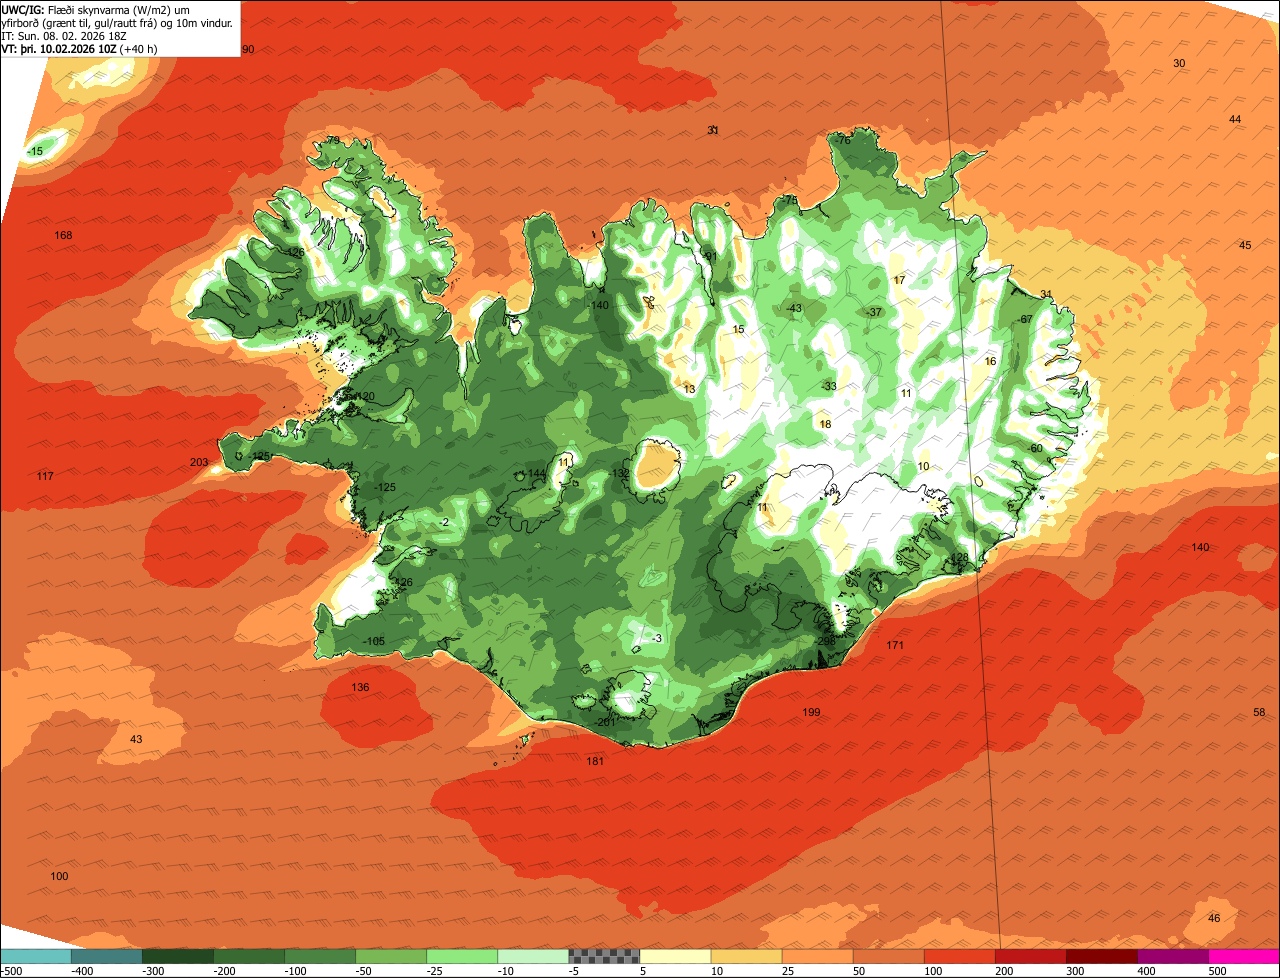
Task: Click the '16' value label
Action: (991, 361)
